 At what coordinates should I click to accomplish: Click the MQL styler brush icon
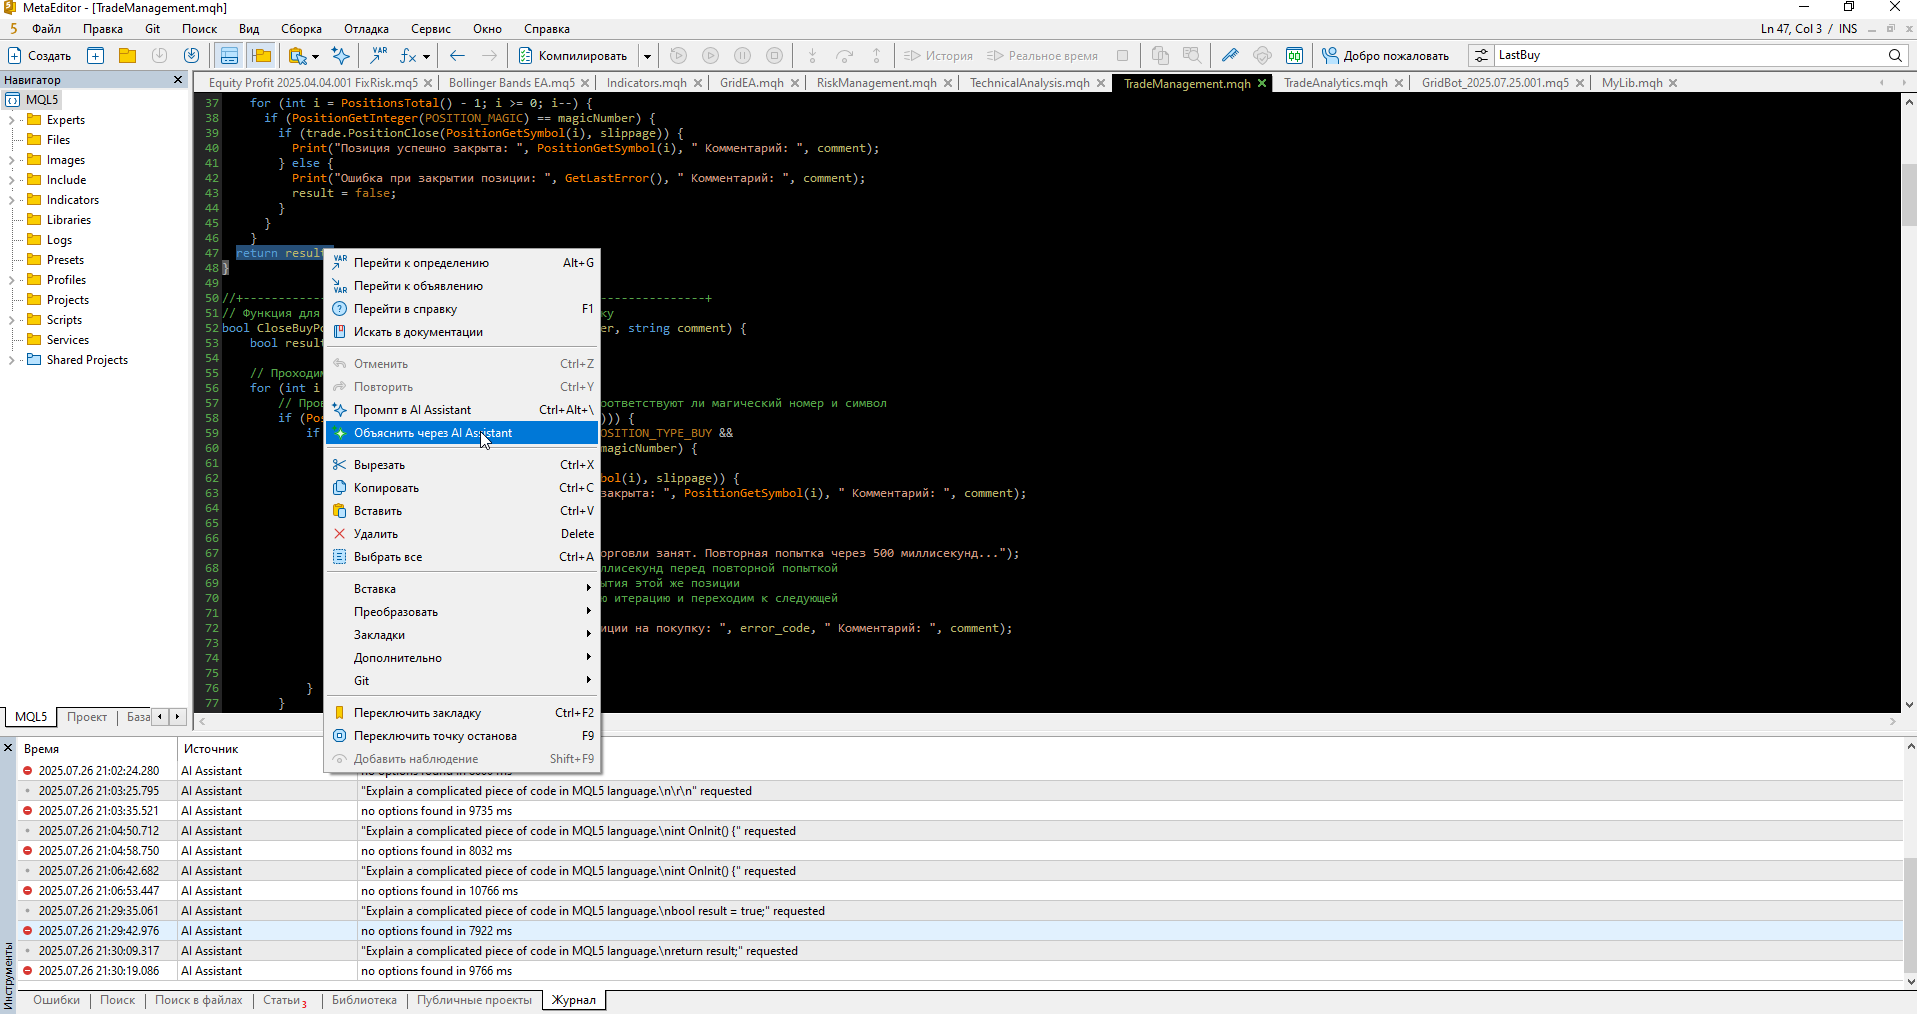click(x=1230, y=56)
